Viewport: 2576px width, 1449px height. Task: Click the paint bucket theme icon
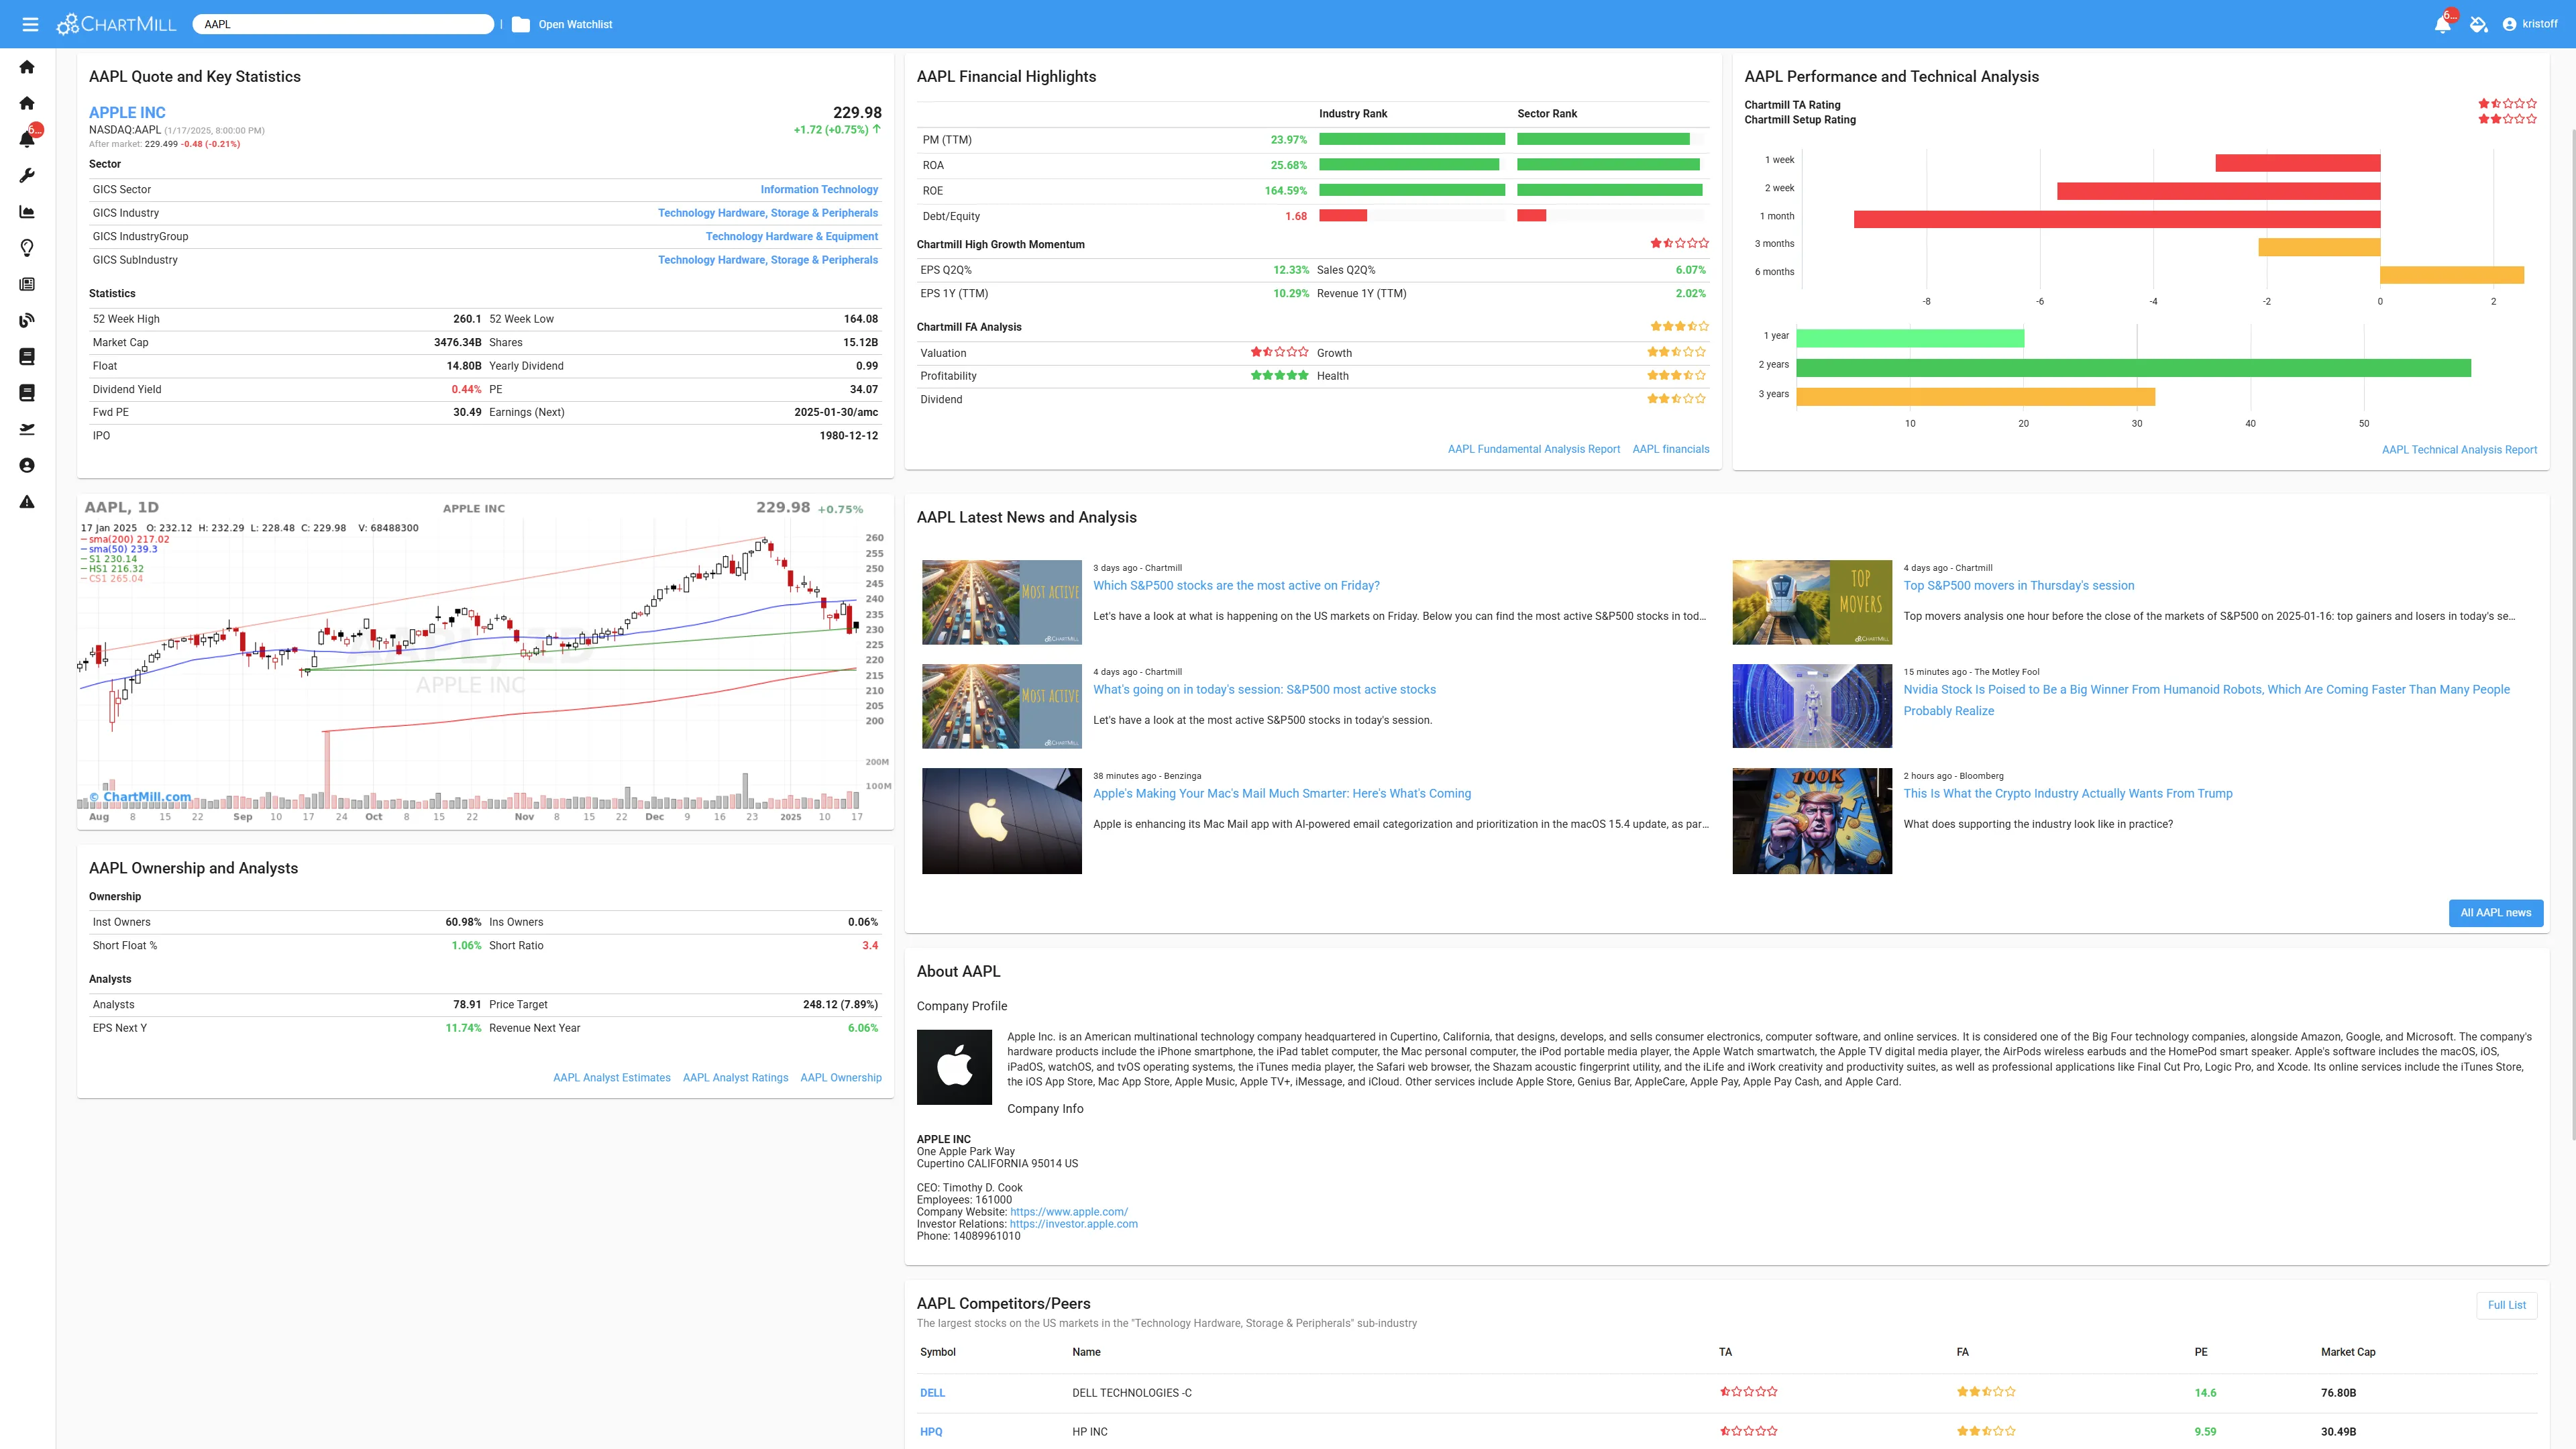pyautogui.click(x=2478, y=24)
